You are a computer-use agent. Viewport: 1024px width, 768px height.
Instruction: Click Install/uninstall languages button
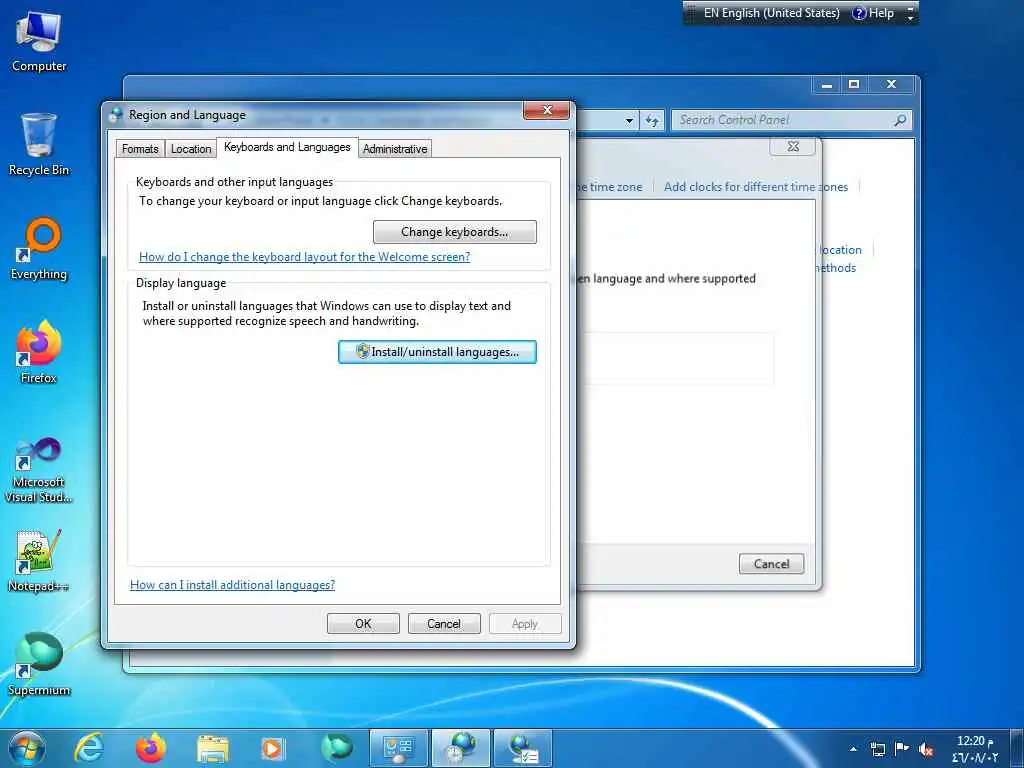437,352
